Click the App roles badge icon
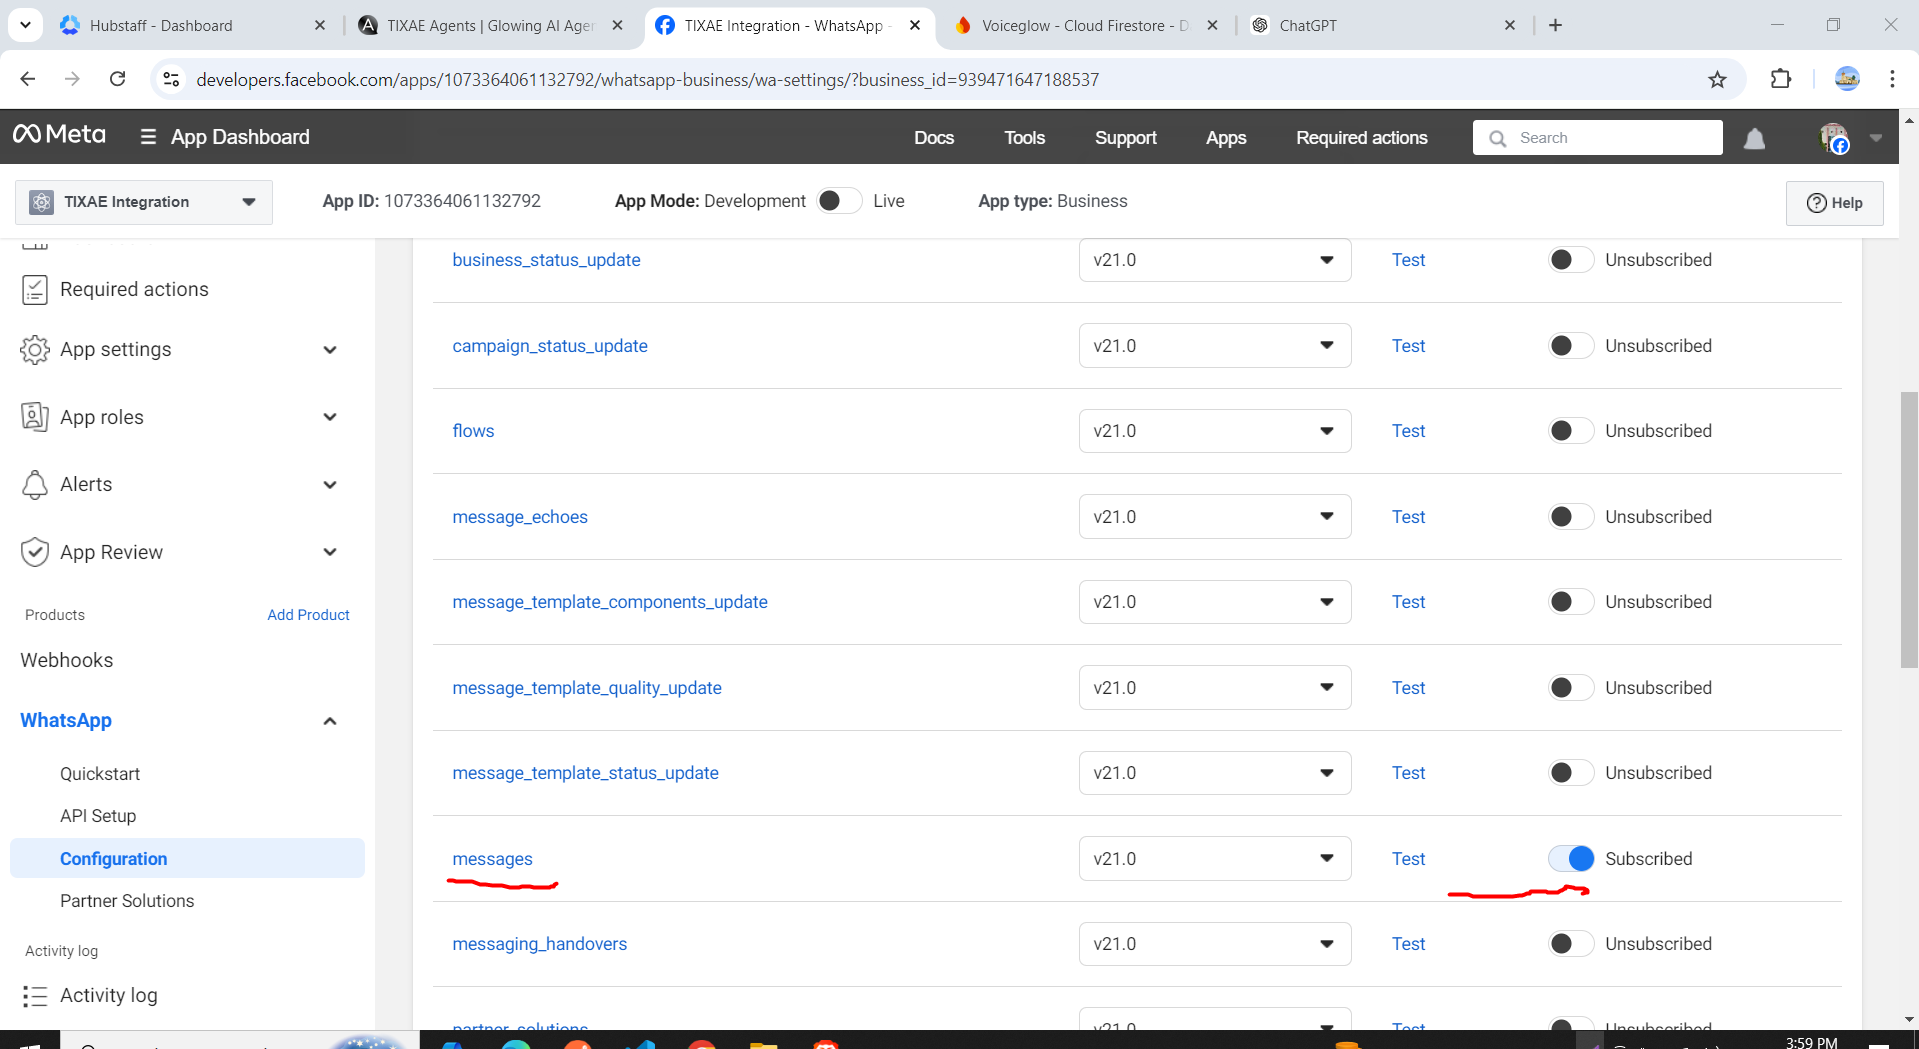The image size is (1919, 1049). click(34, 417)
